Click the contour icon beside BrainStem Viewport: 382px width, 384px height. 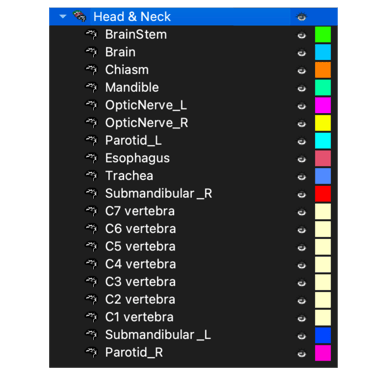click(91, 34)
